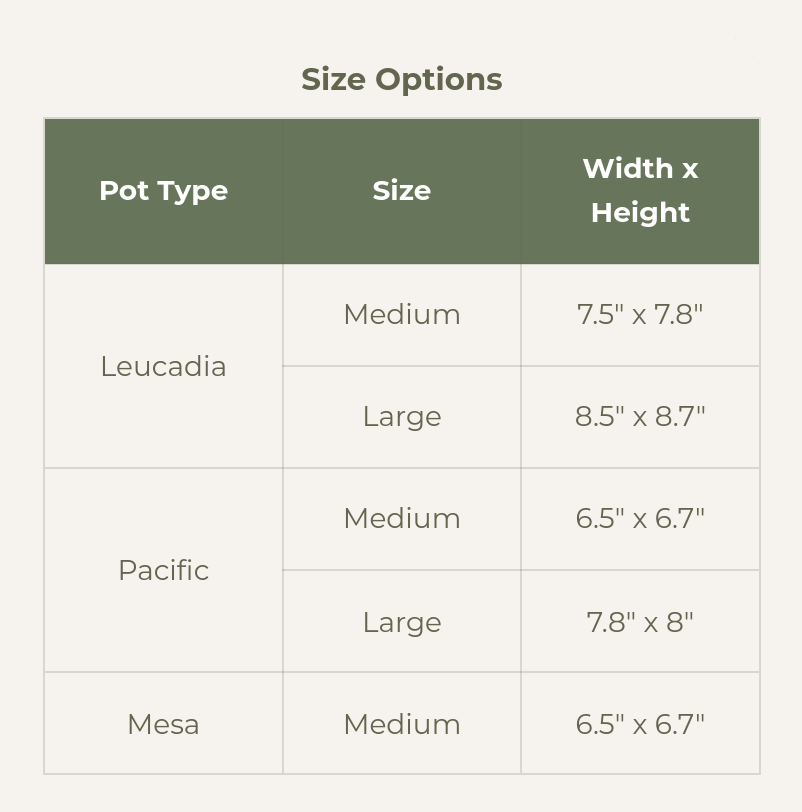This screenshot has width=802, height=812.
Task: Click the "Size Options" table title
Action: pos(401,79)
